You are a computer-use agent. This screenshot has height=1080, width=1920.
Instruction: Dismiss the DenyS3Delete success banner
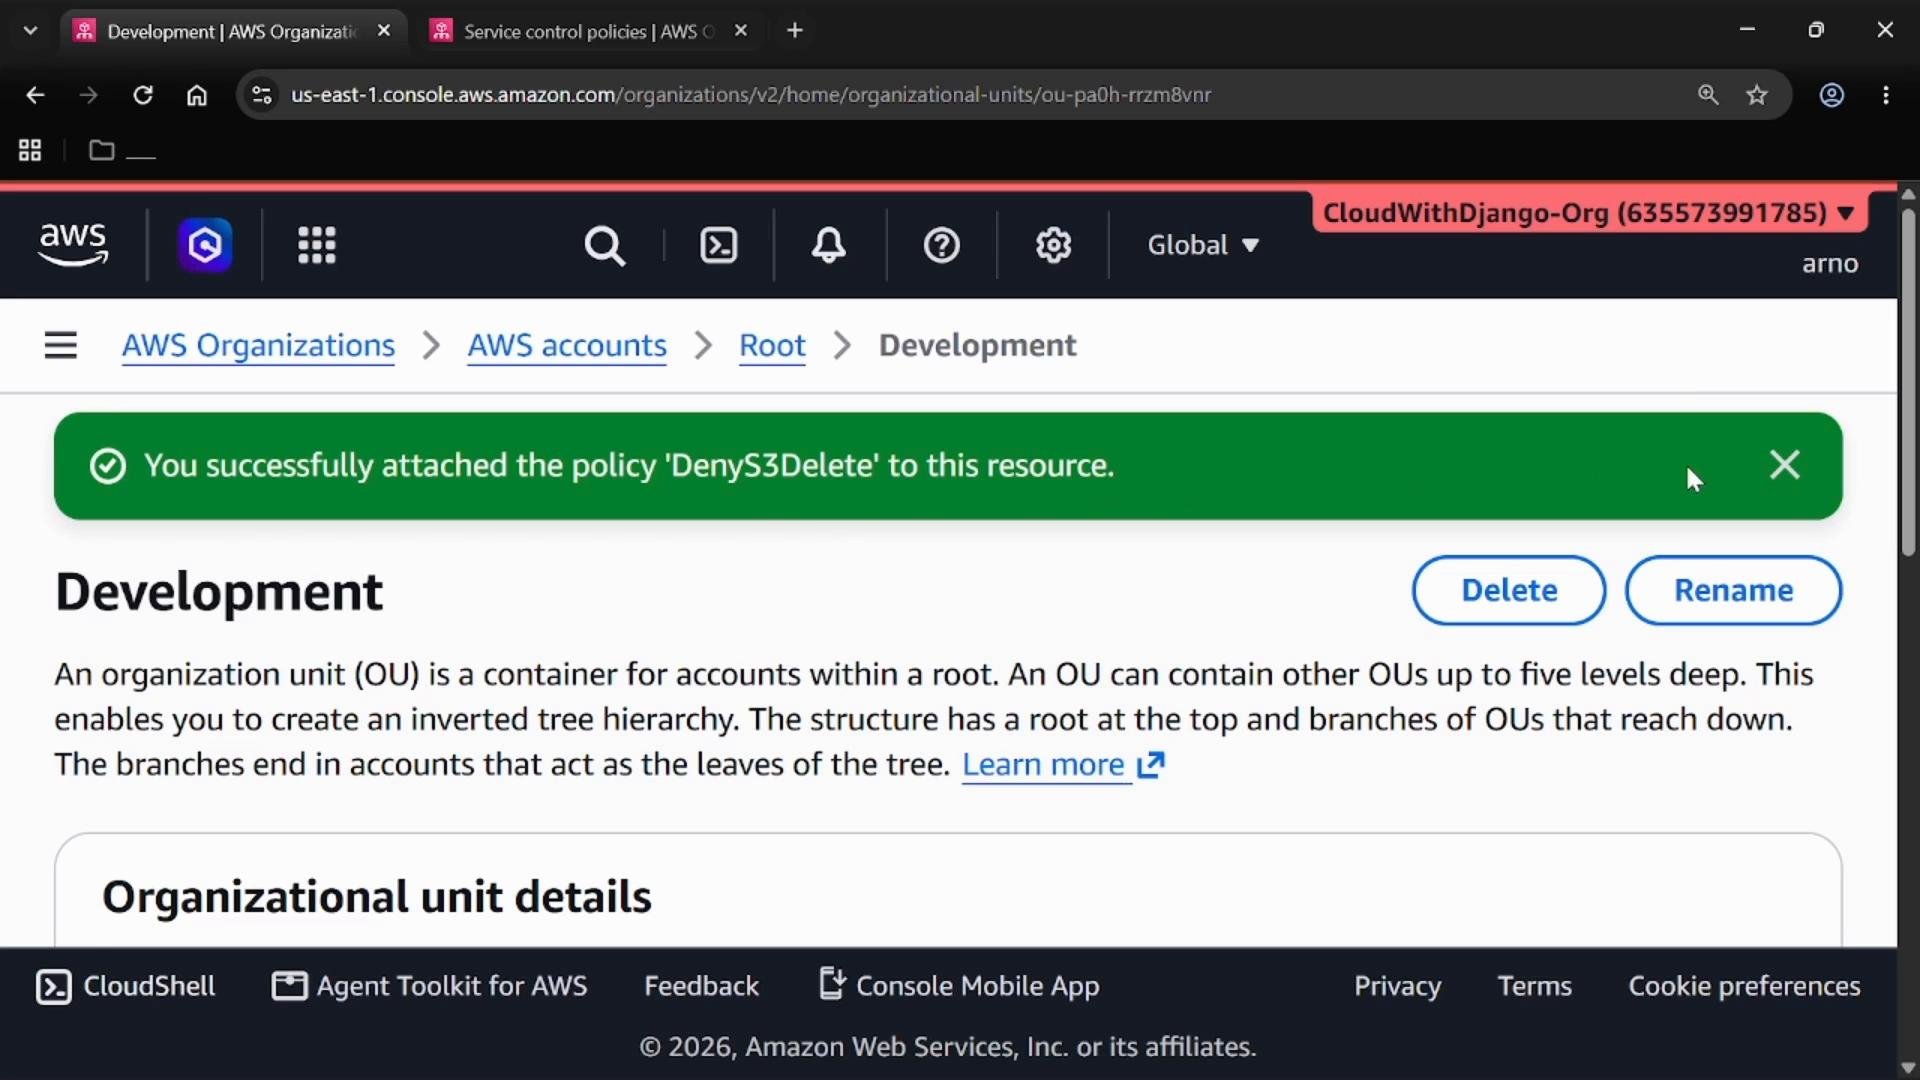coord(1785,465)
